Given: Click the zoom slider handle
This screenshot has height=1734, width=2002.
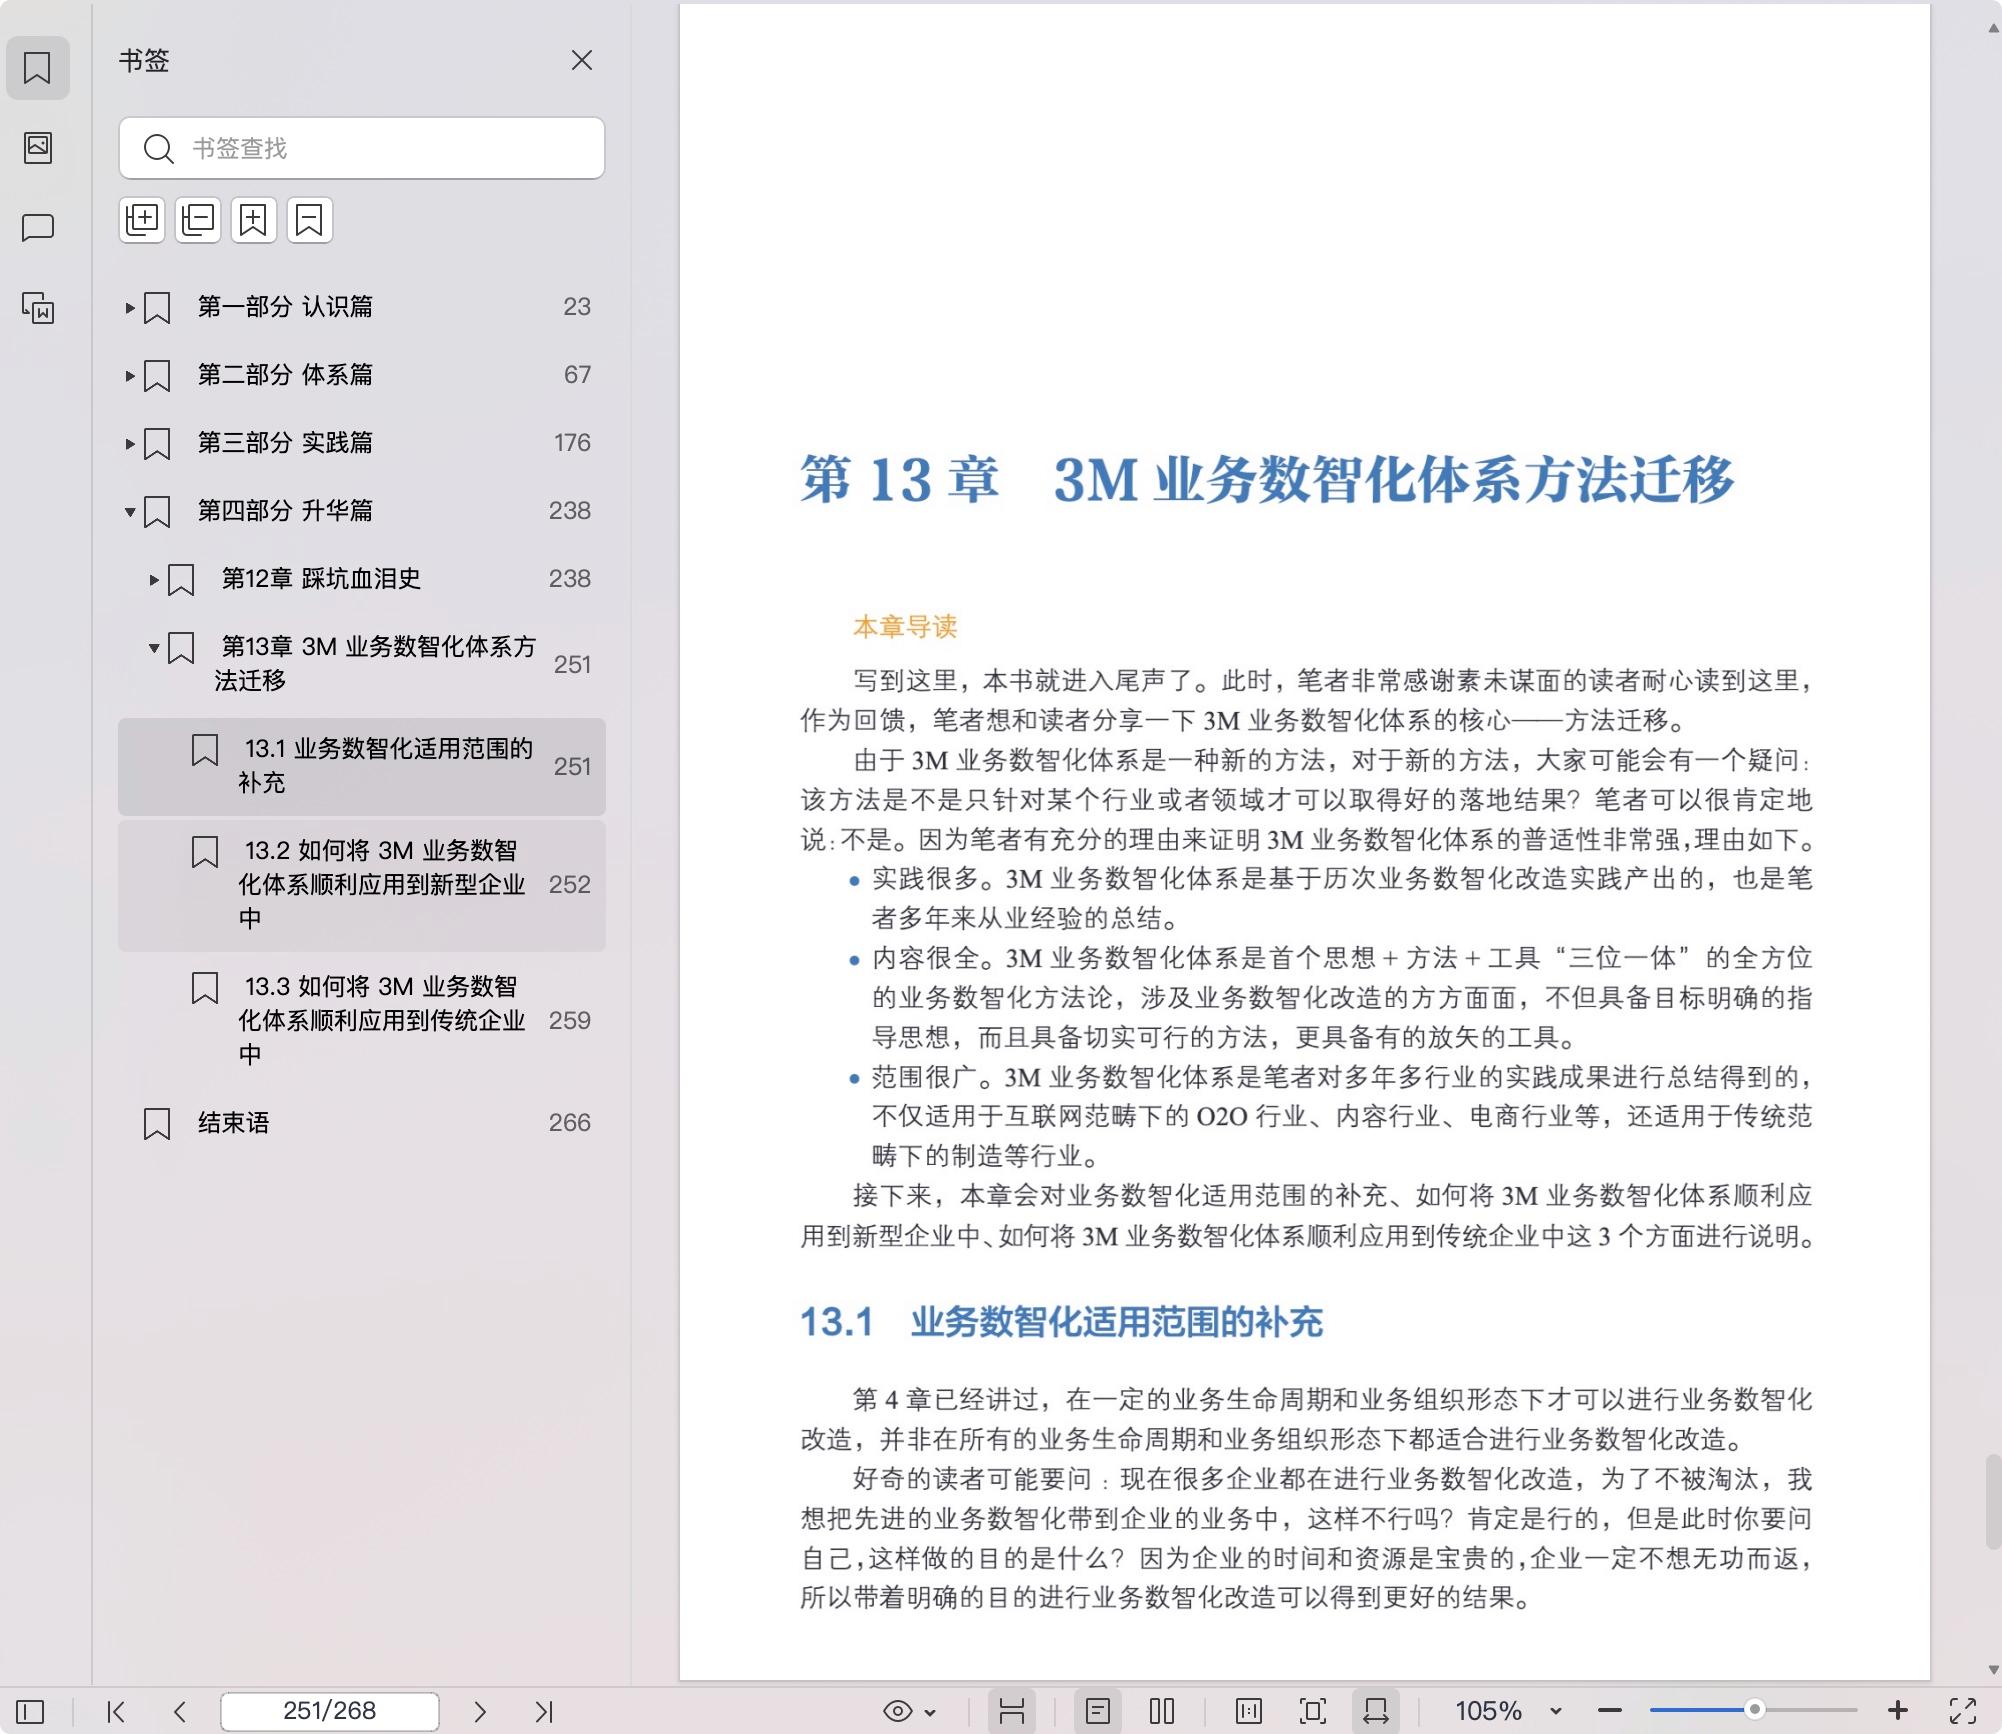Looking at the screenshot, I should point(1754,1710).
